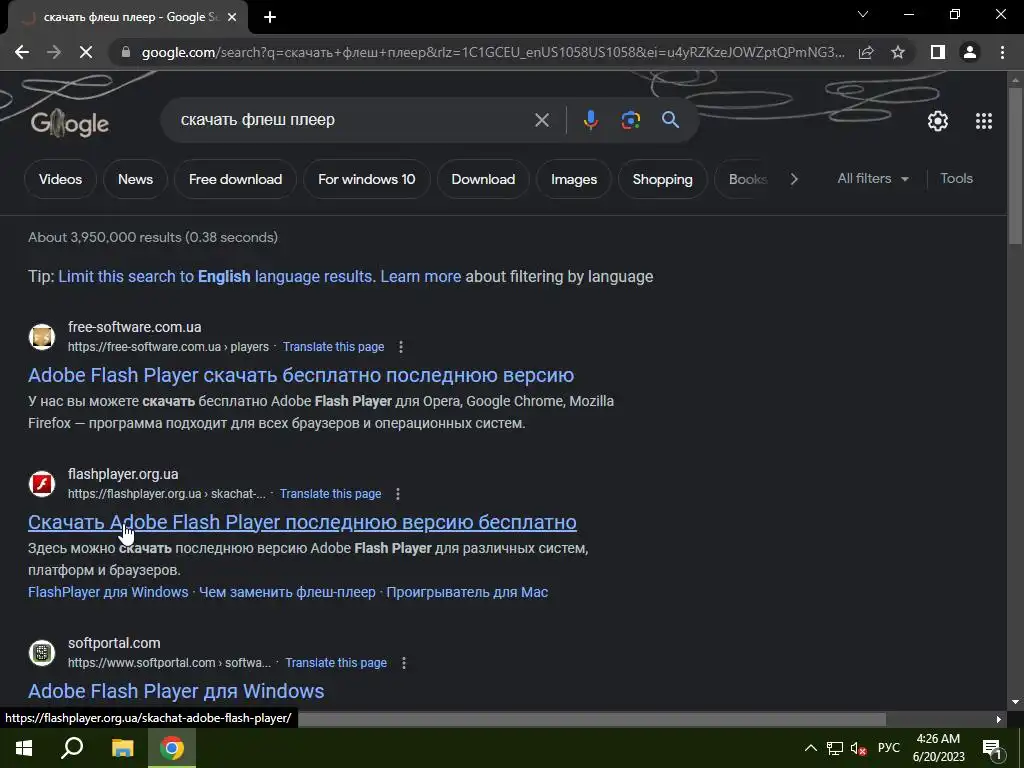The image size is (1024, 768).
Task: Select the Download filter chip
Action: (x=483, y=179)
